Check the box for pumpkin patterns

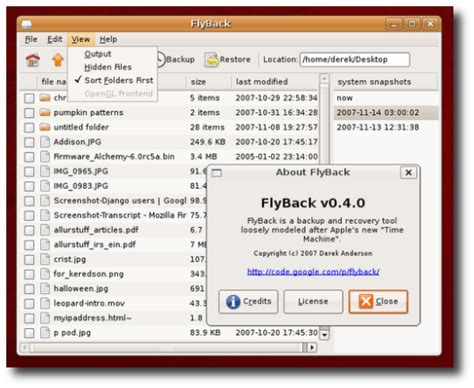pos(29,113)
